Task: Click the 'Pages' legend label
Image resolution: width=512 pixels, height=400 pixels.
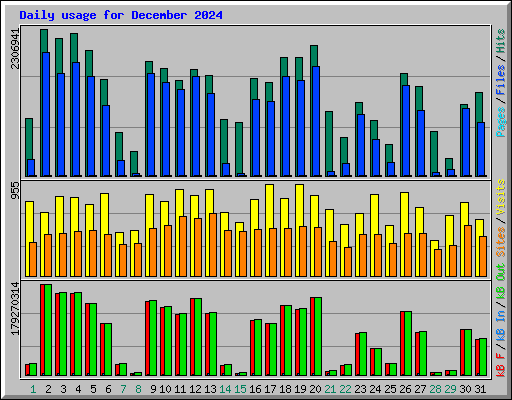Action: pos(501,122)
